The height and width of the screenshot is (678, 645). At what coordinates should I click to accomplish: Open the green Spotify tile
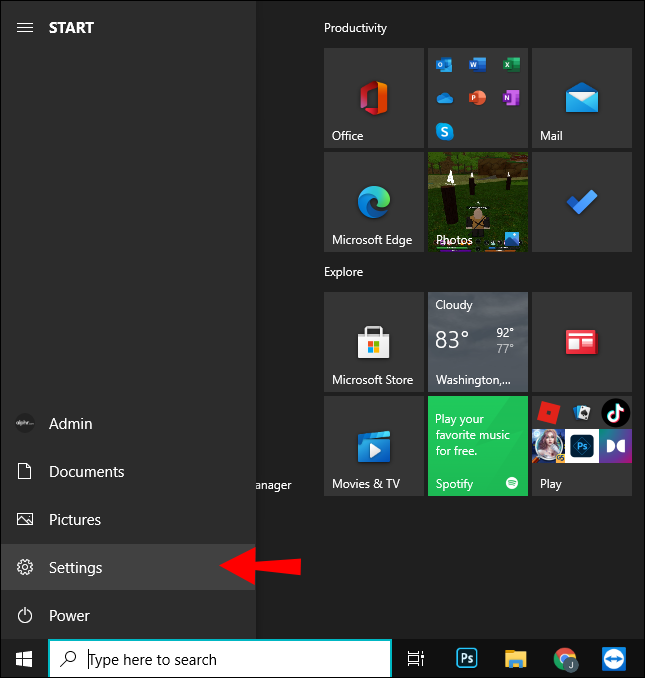pos(478,446)
